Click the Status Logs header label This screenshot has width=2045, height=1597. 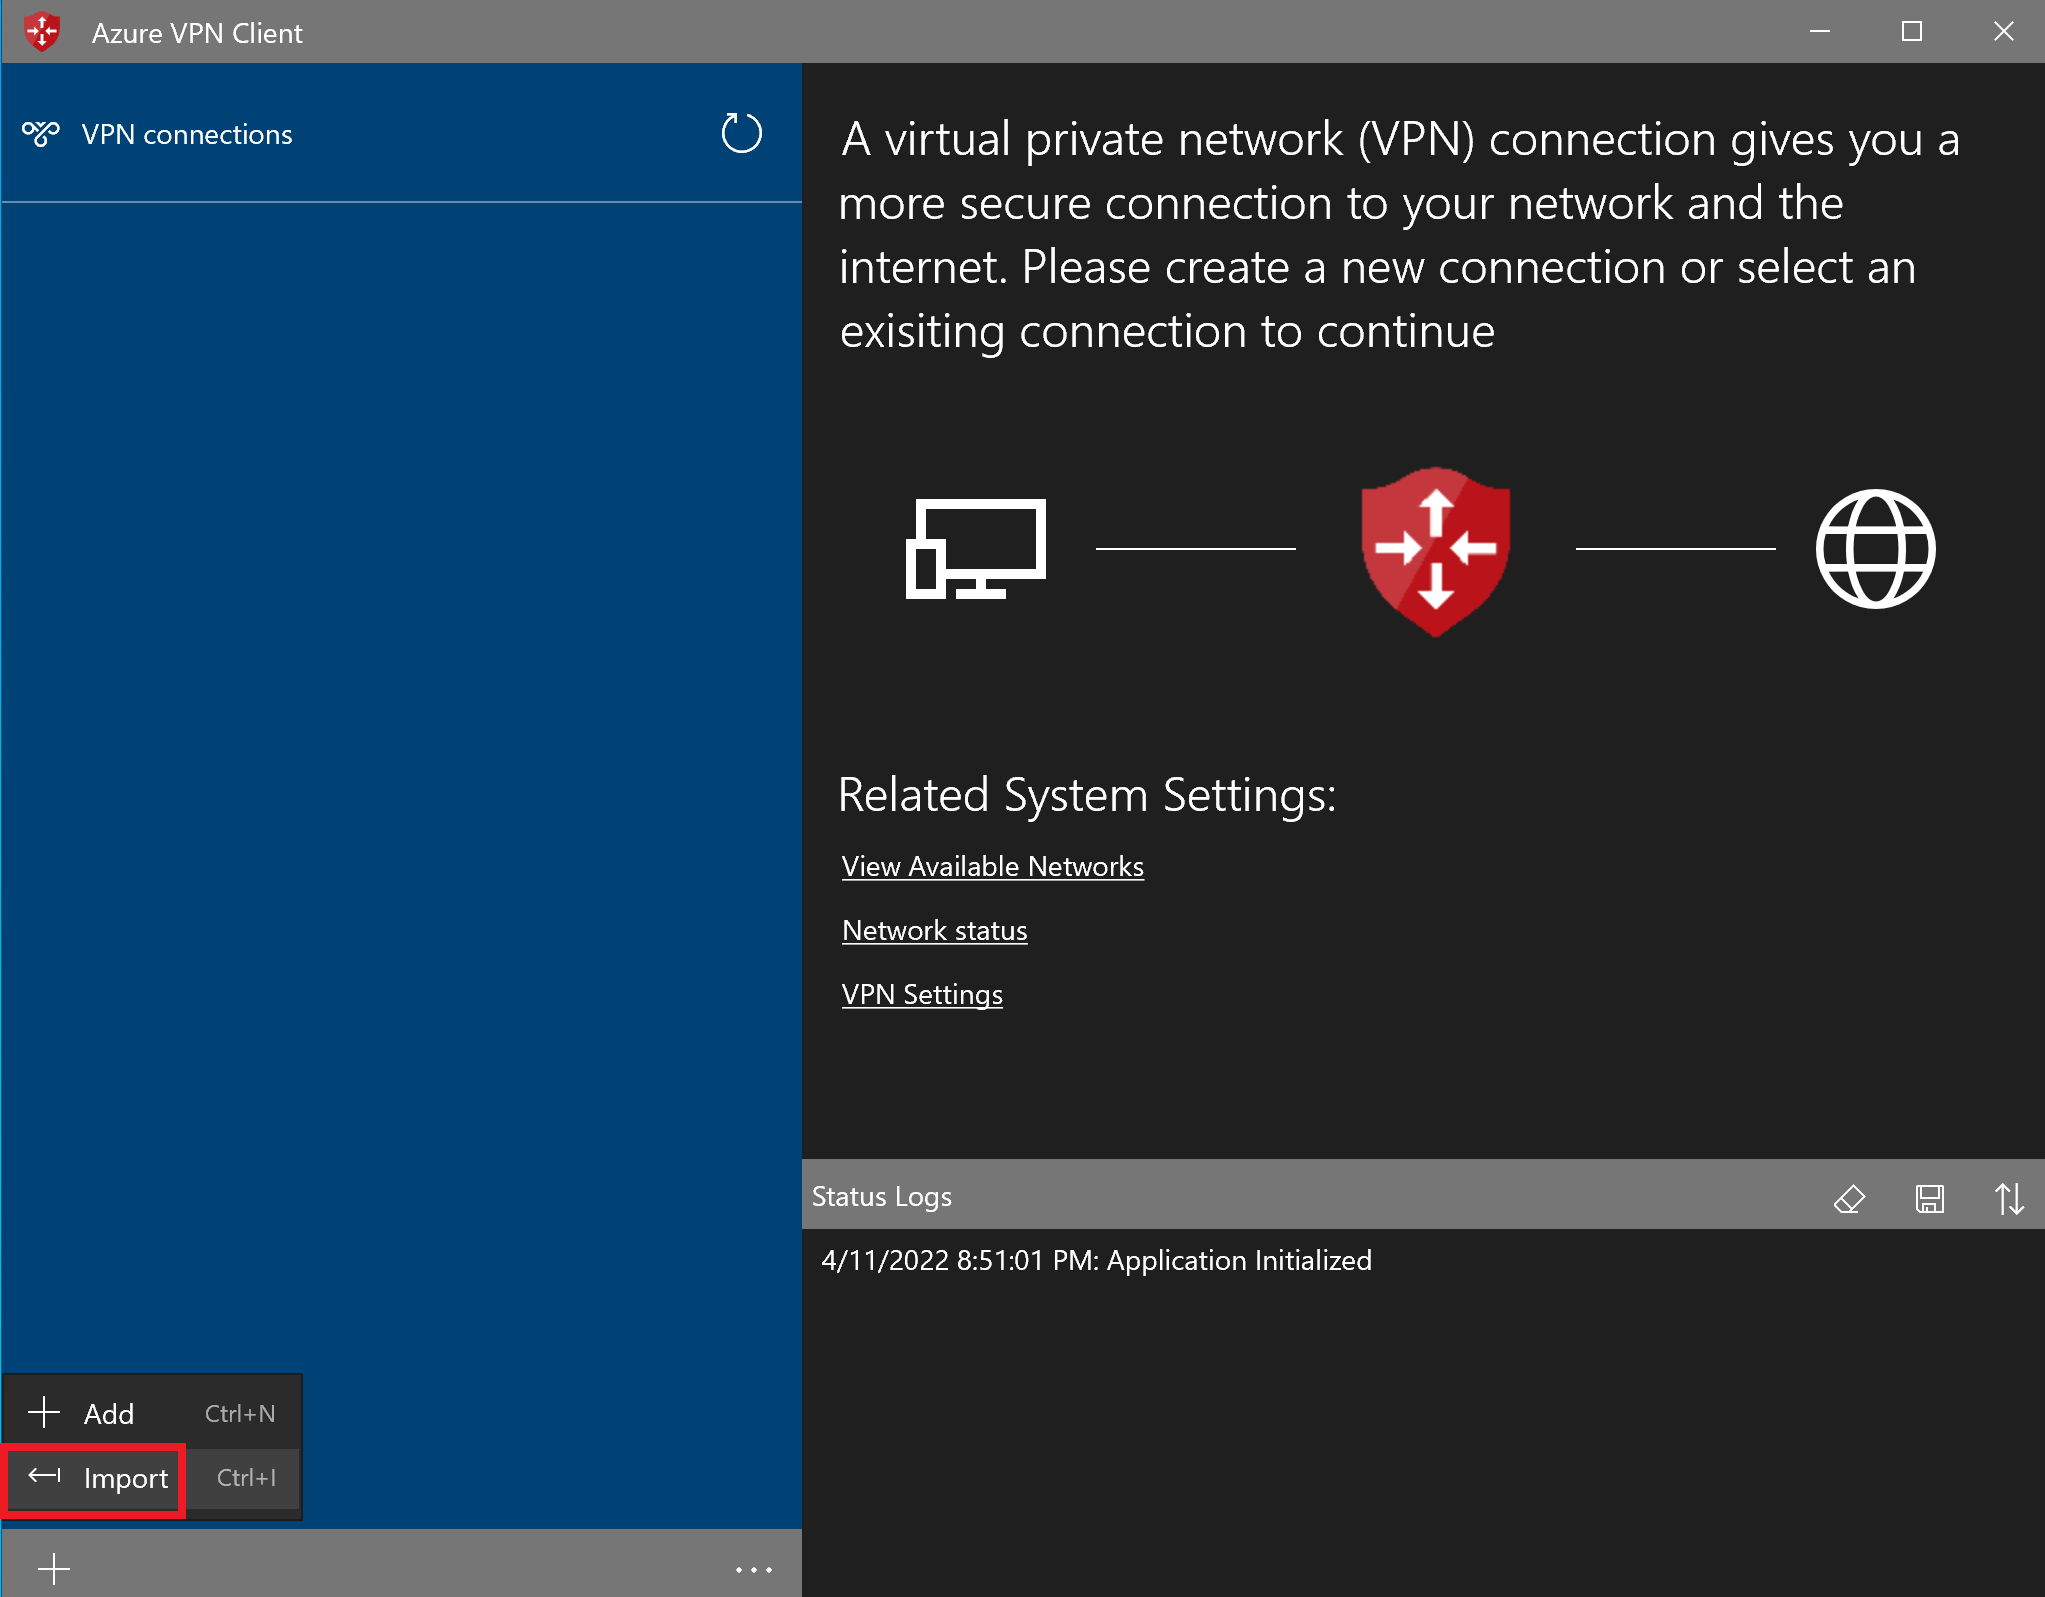coord(881,1196)
